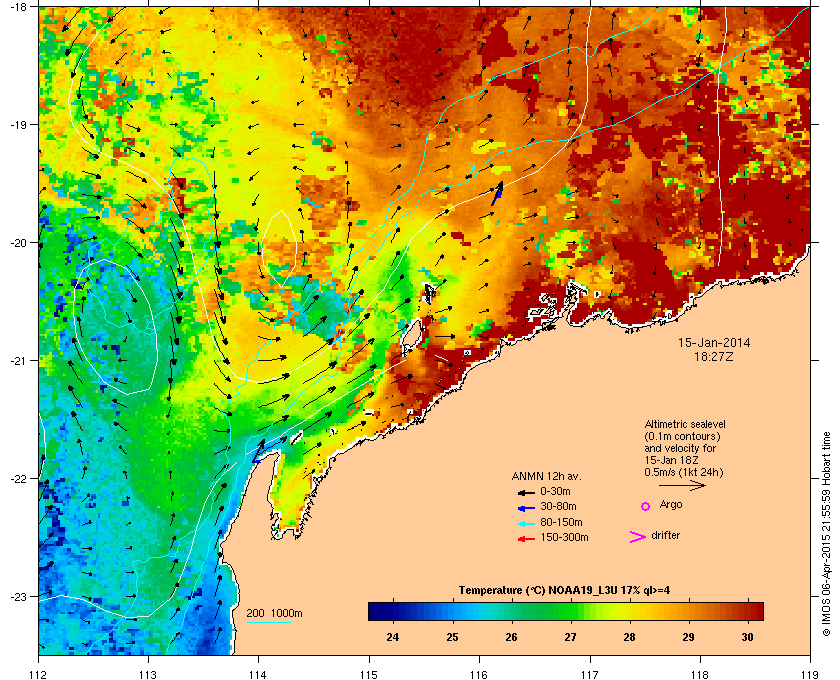Click the 'Altimetric sealevel' text
This screenshot has height=680, width=840.
[x=685, y=424]
